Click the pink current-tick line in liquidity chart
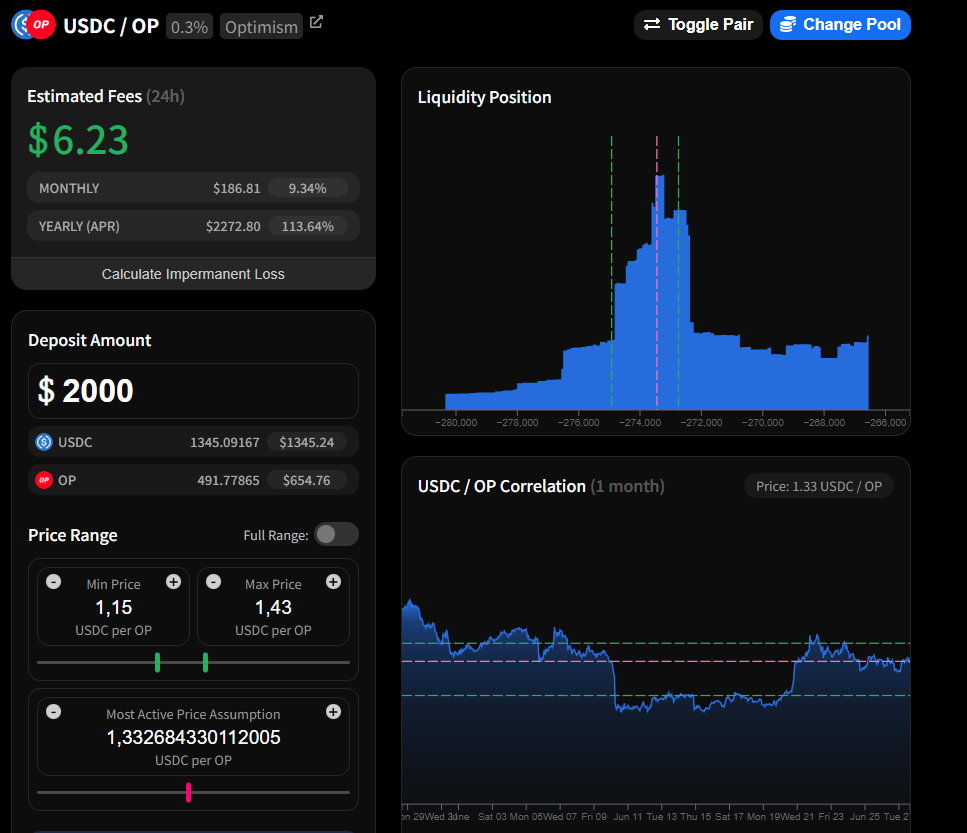Screen dimensions: 967x833 click(657, 271)
